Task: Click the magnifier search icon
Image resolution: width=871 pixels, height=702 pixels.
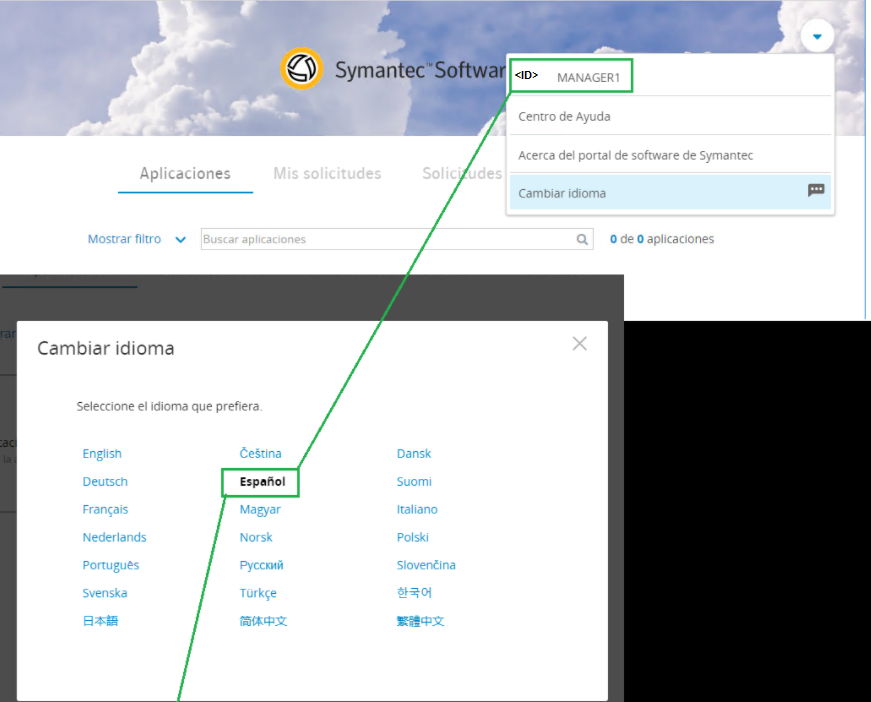Action: (582, 239)
